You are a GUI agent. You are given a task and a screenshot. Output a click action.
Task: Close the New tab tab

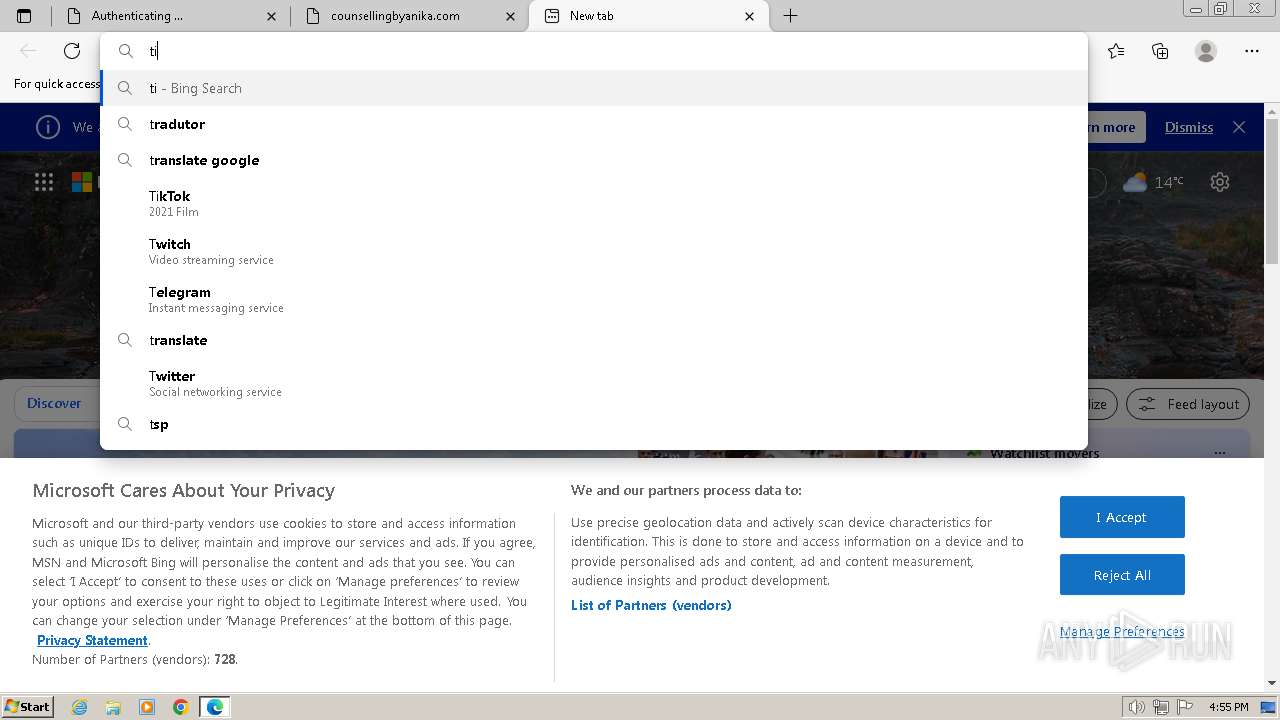tap(751, 16)
